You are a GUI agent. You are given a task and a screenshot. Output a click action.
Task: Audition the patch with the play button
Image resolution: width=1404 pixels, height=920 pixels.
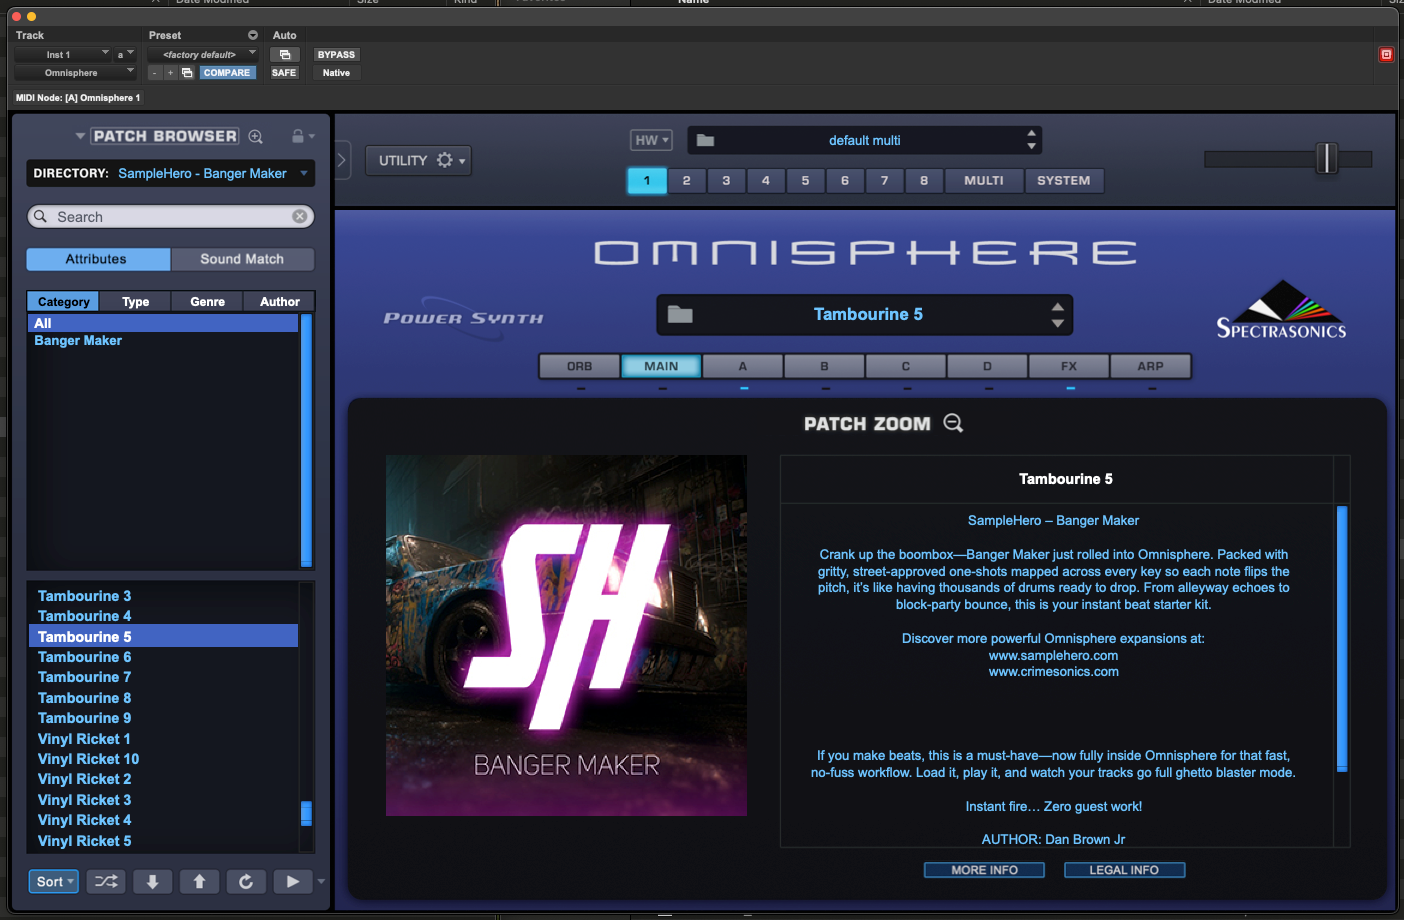click(x=292, y=881)
